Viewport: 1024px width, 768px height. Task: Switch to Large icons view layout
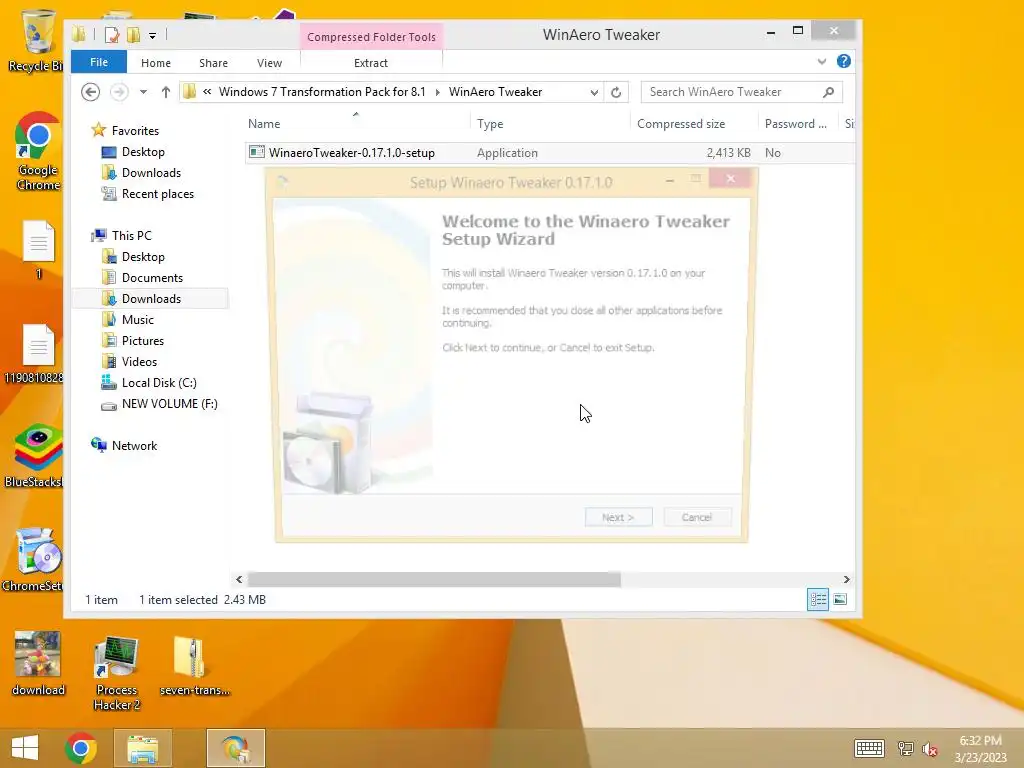(x=840, y=600)
